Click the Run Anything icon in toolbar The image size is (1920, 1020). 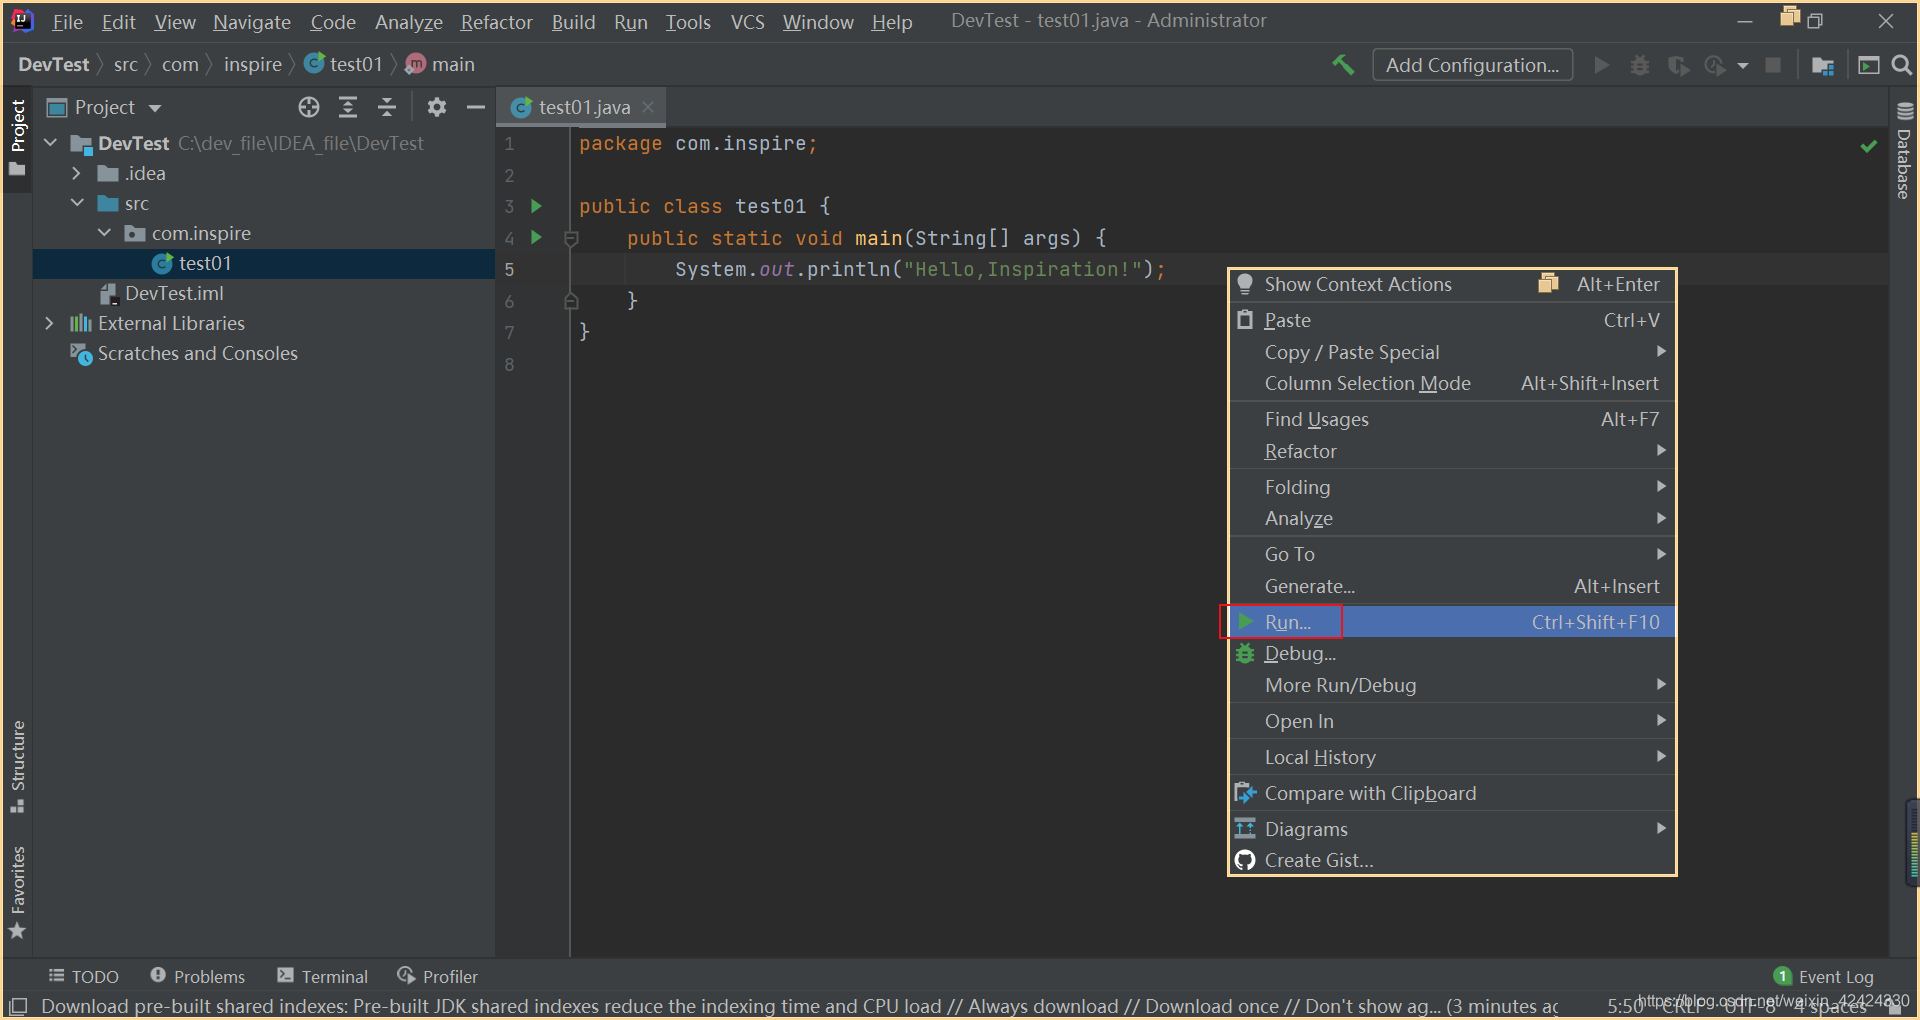coord(1868,65)
